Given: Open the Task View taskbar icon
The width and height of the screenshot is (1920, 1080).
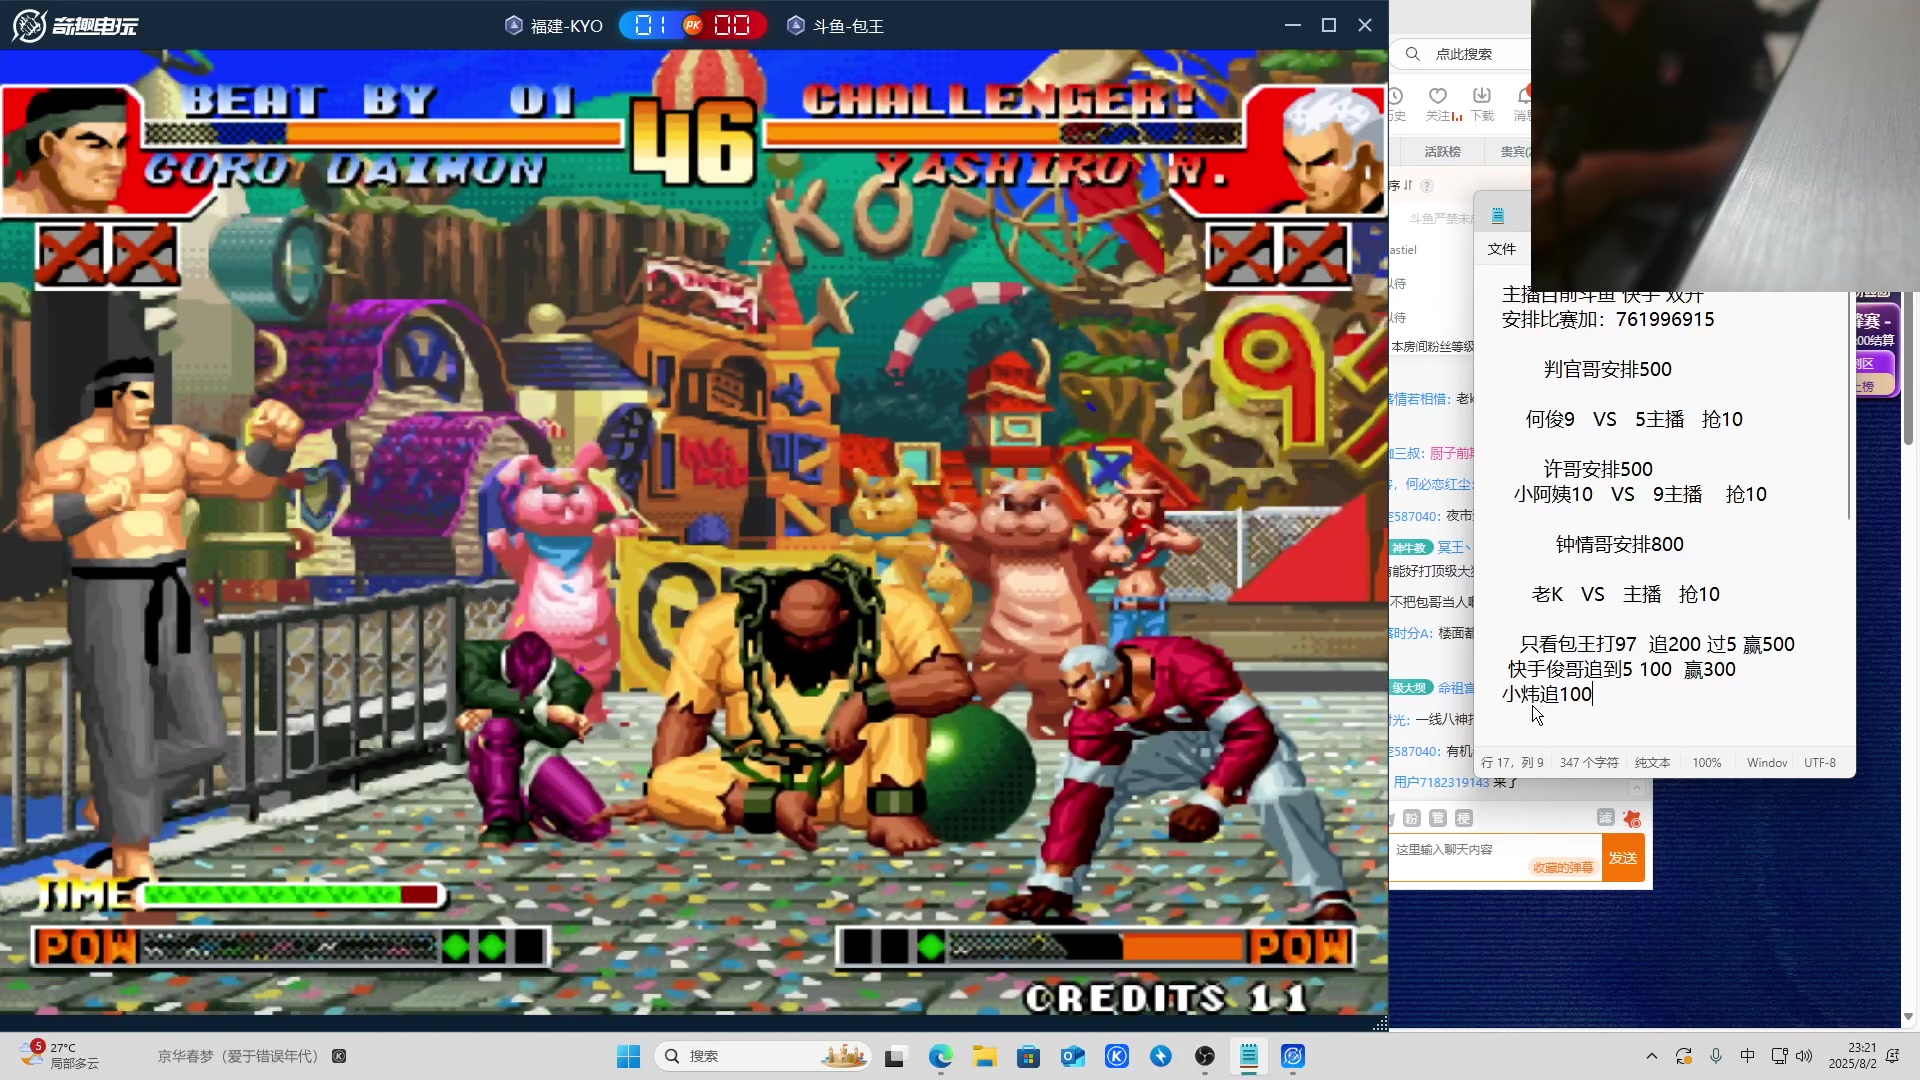Looking at the screenshot, I should click(x=895, y=1056).
